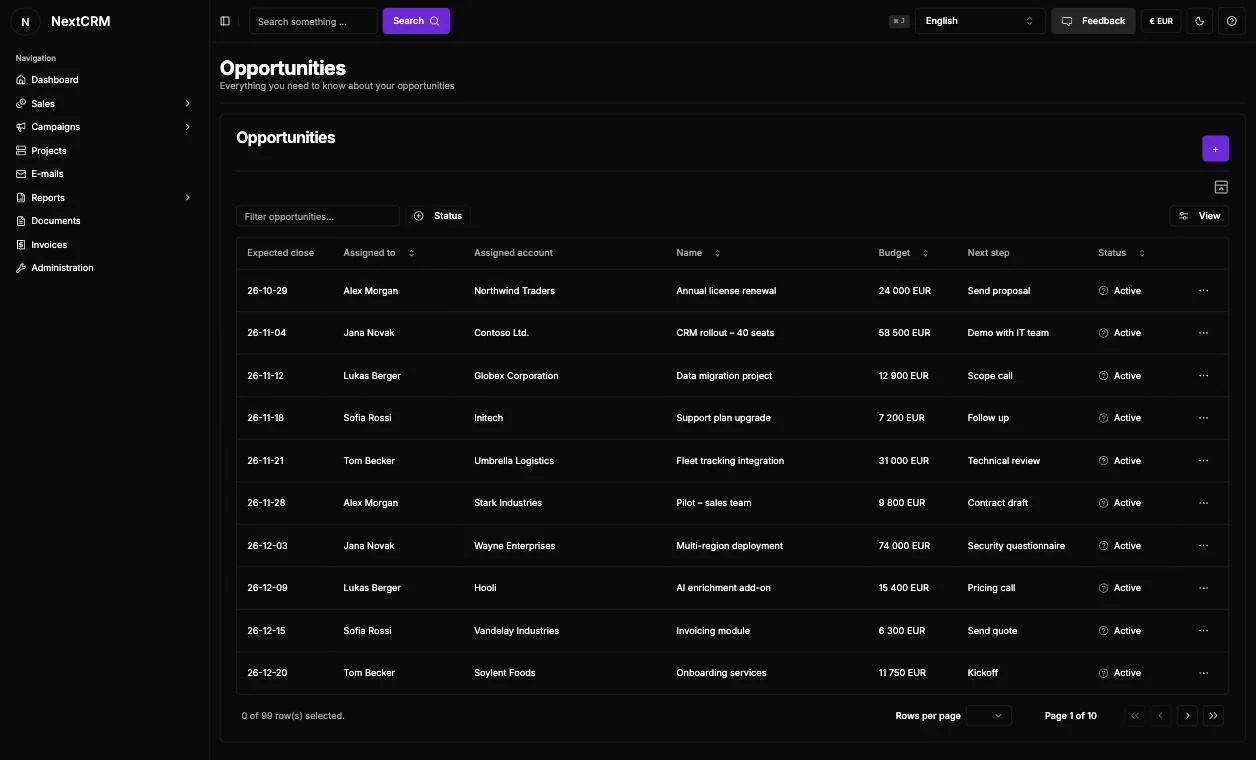This screenshot has width=1256, height=760.
Task: Jump to the last page arrow
Action: tap(1213, 716)
